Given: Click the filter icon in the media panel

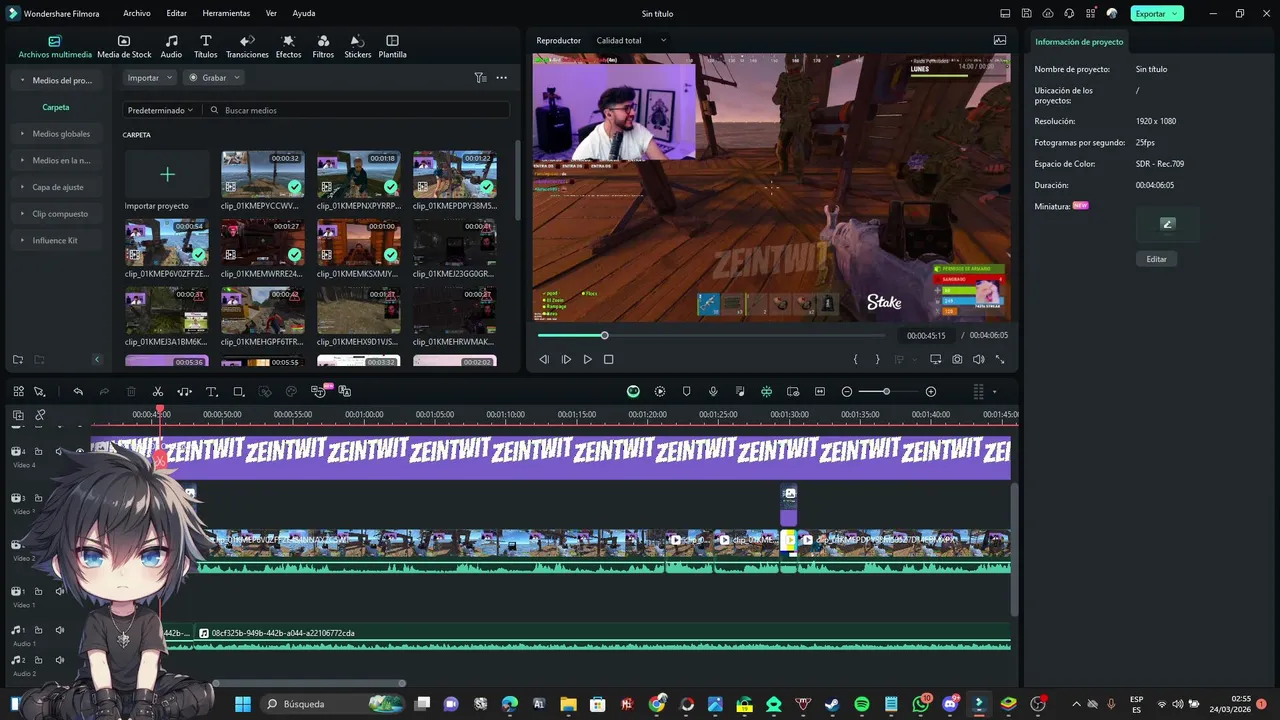Looking at the screenshot, I should (x=480, y=77).
